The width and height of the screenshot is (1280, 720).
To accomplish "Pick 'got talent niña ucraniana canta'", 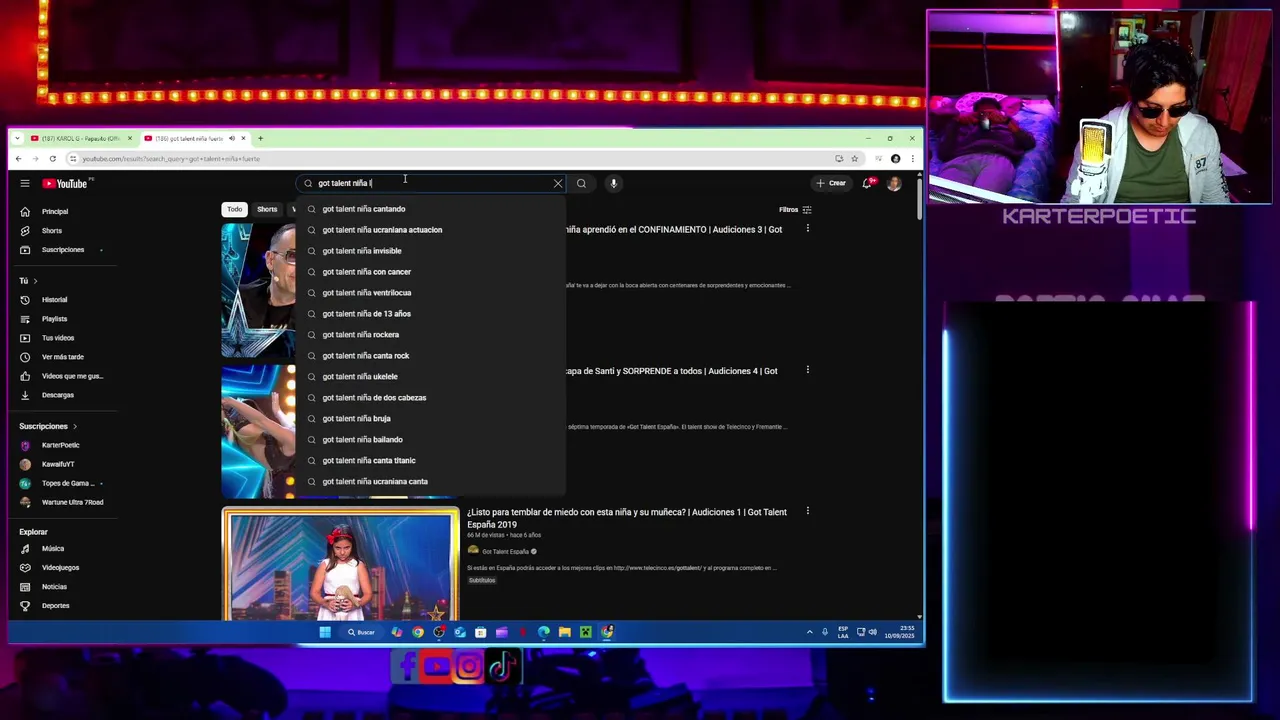I will coord(430,482).
